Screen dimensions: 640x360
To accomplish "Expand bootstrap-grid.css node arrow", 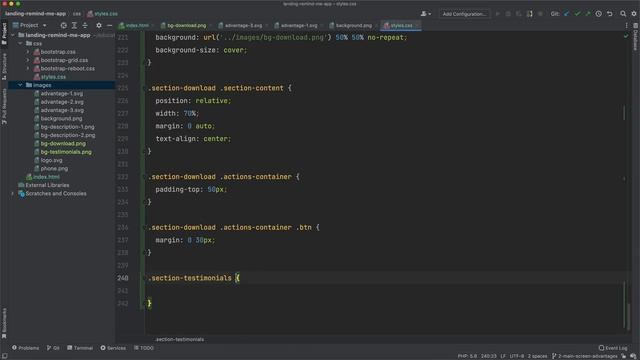I will tap(28, 60).
